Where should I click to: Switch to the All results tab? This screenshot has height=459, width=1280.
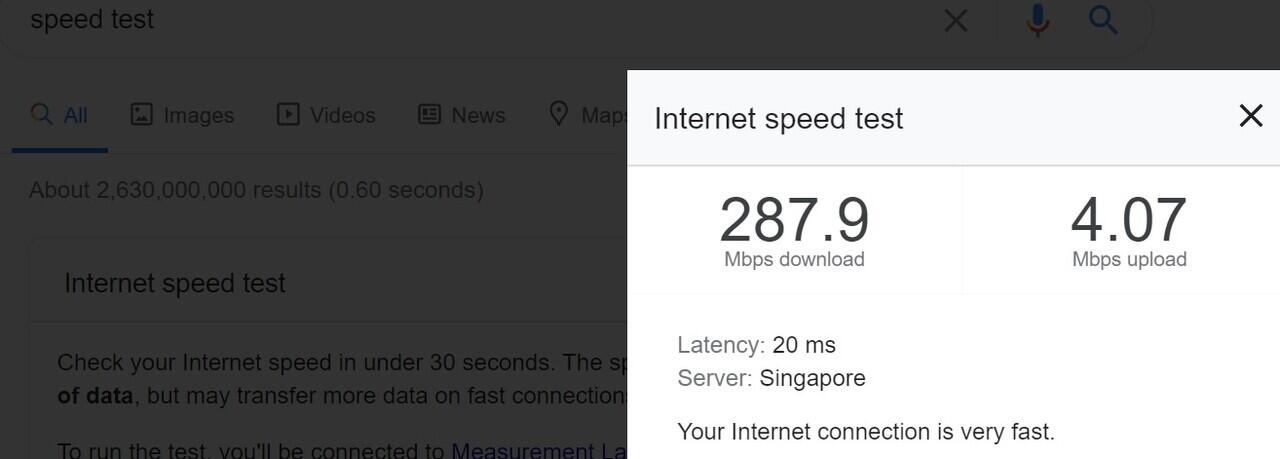[x=60, y=115]
